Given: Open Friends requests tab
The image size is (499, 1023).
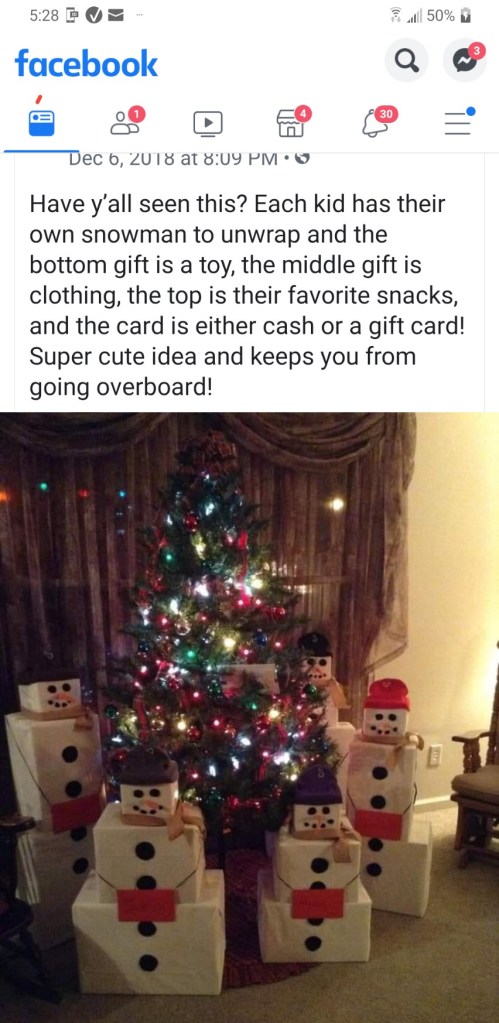Looking at the screenshot, I should [124, 121].
